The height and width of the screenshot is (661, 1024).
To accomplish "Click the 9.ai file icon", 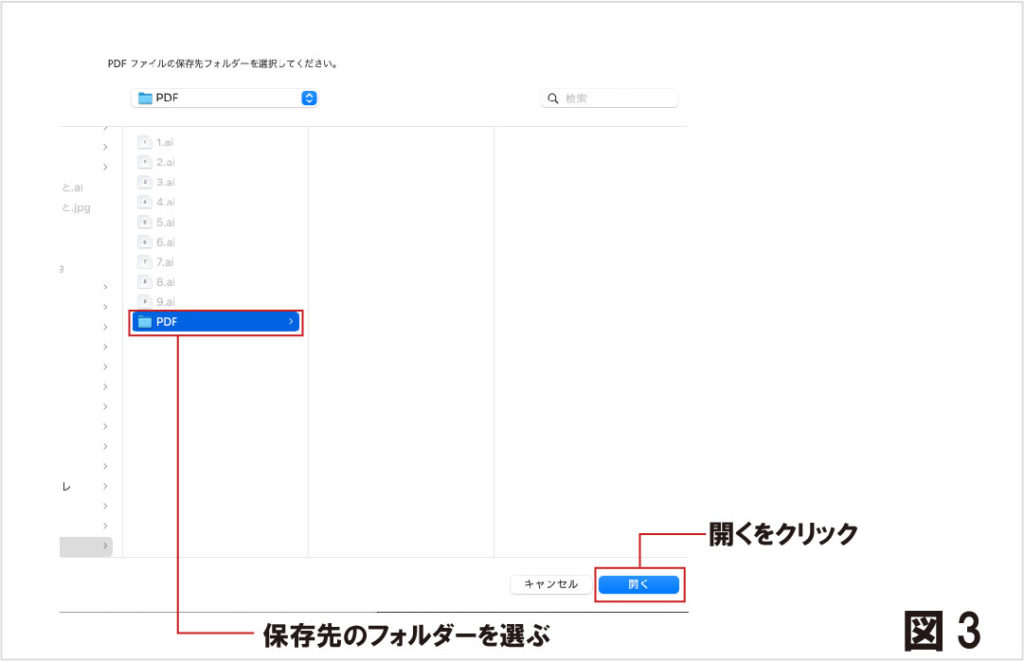I will [x=144, y=302].
